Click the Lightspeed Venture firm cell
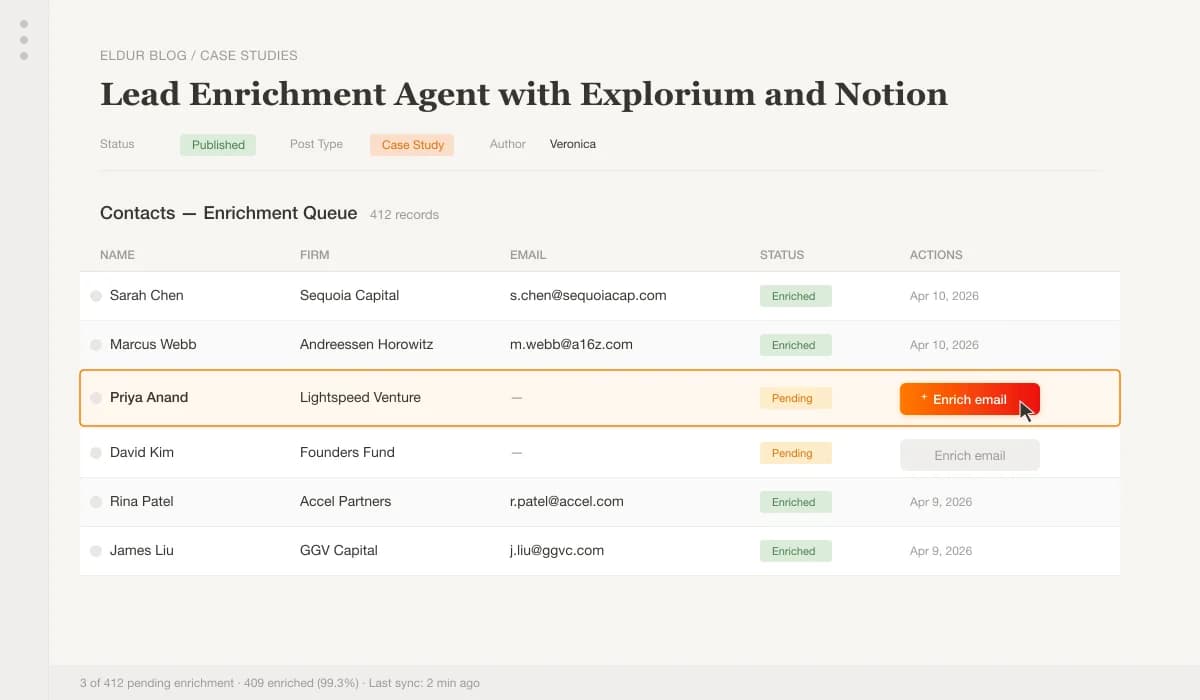Screen dimensions: 1200x700 [360, 397]
